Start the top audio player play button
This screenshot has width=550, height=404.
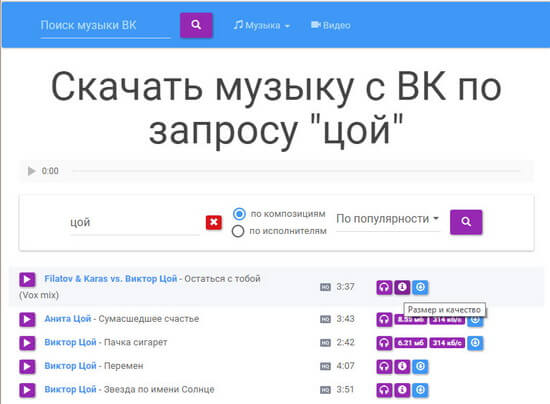pos(32,171)
